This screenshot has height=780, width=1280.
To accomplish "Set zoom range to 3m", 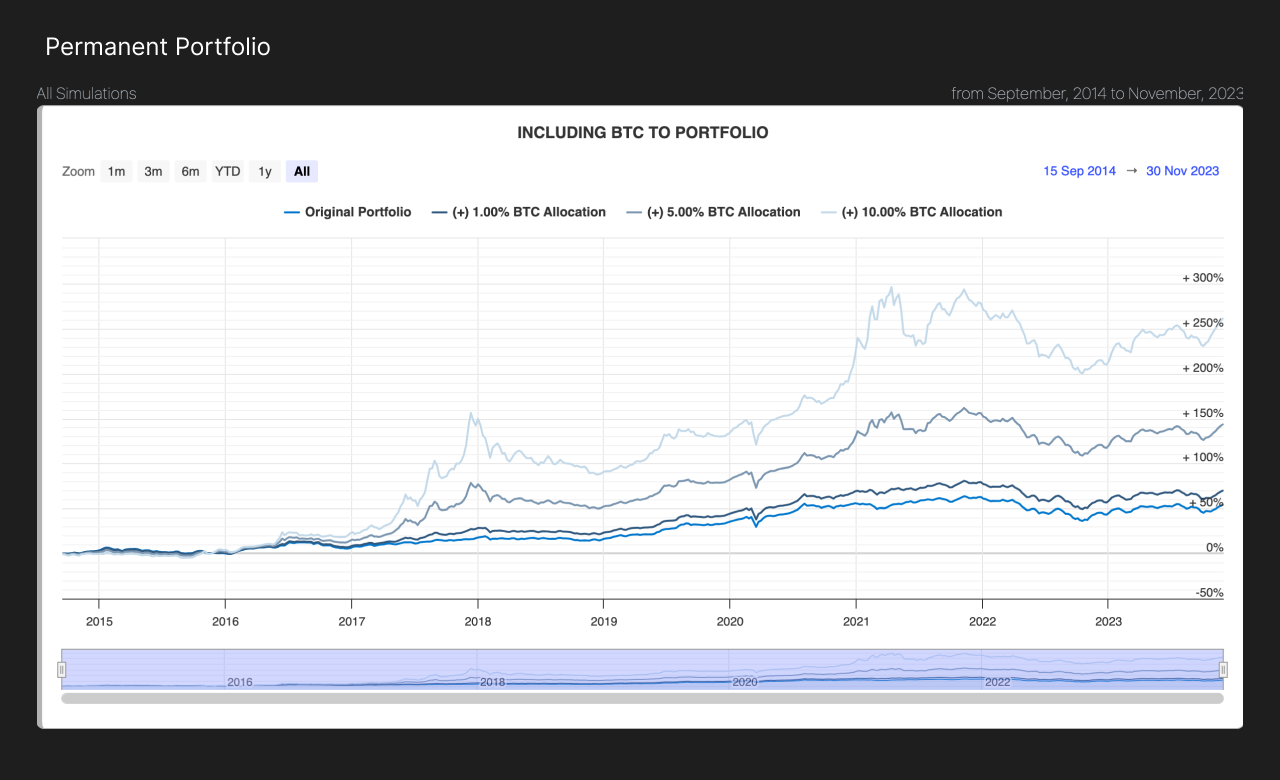I will tap(153, 171).
